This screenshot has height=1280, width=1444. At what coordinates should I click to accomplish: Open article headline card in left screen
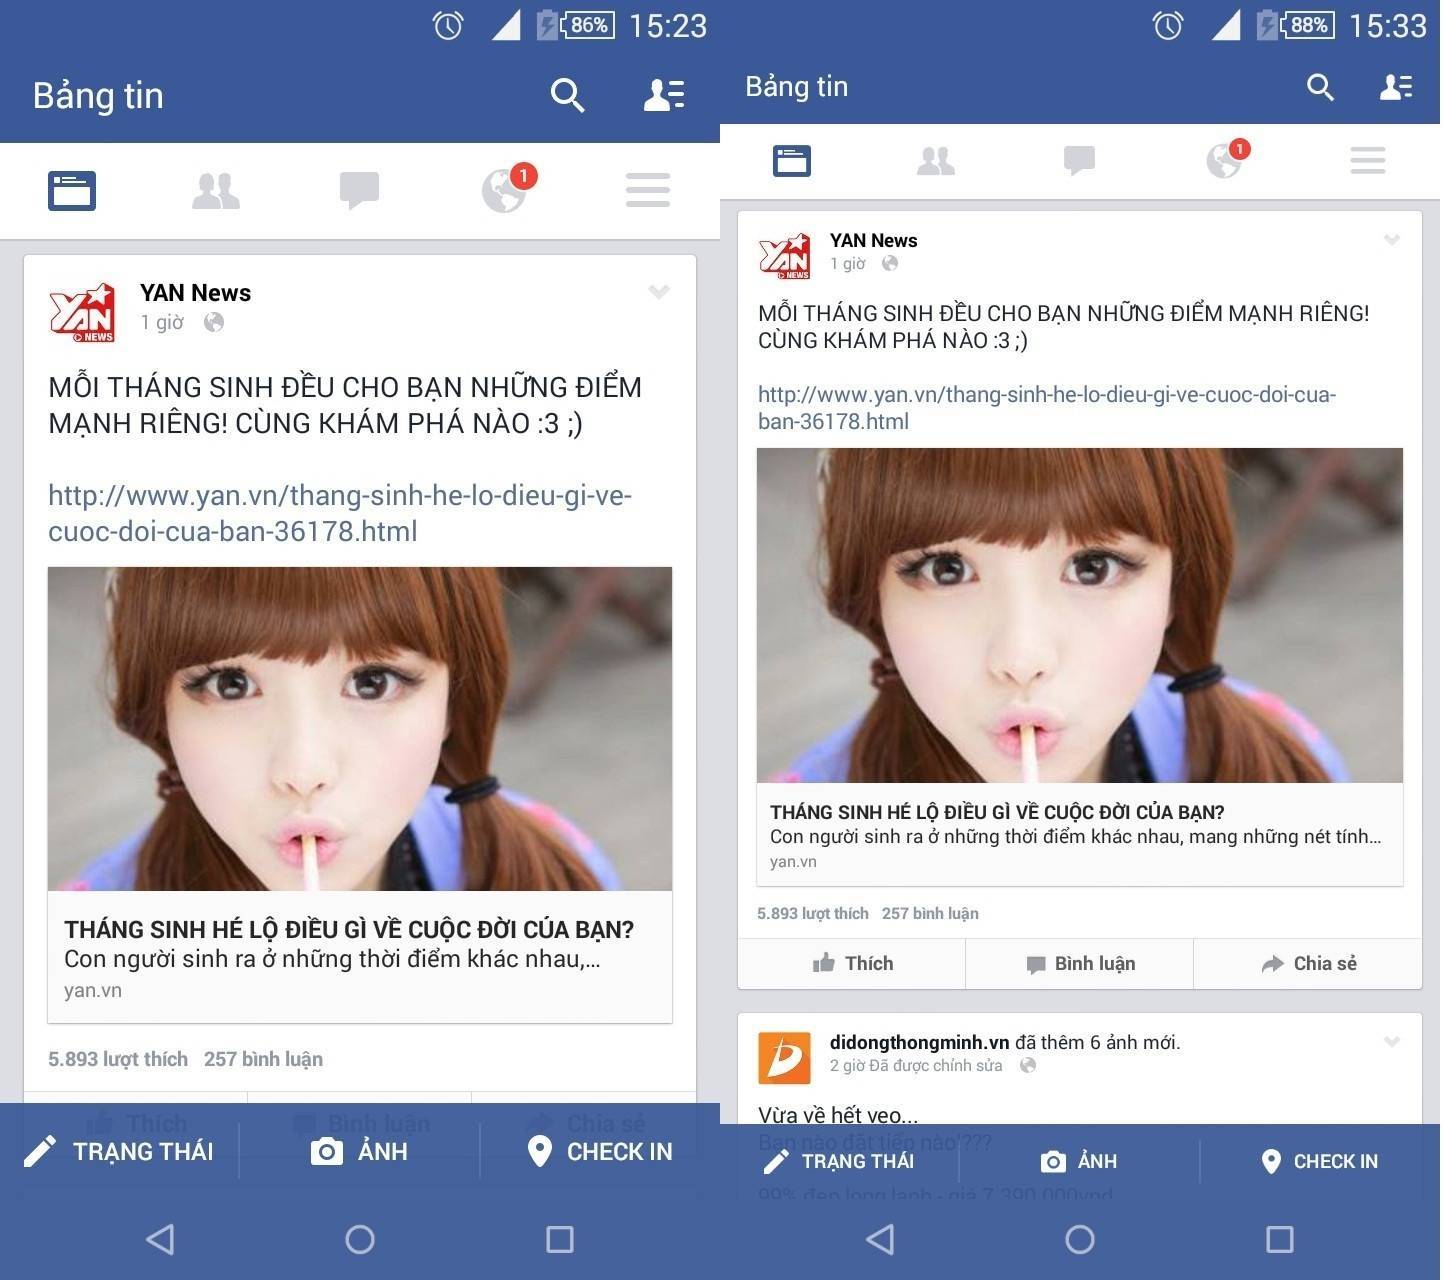360,957
